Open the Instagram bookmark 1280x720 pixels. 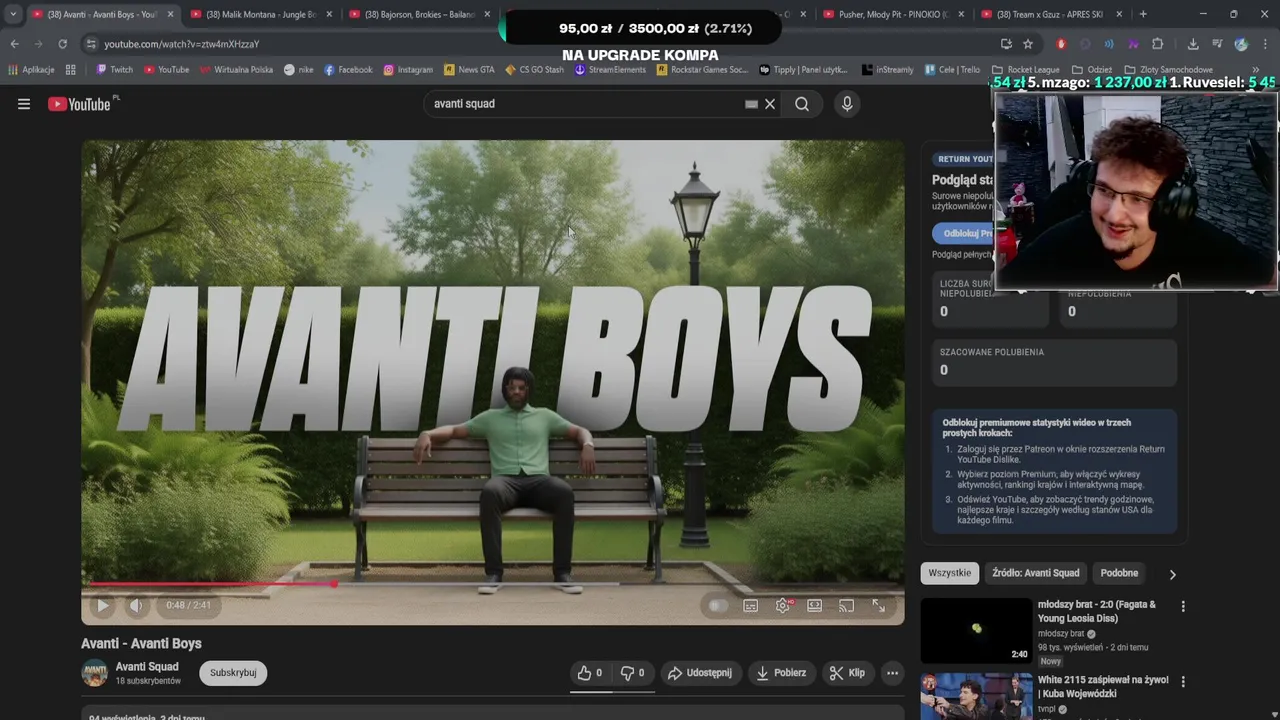click(408, 70)
